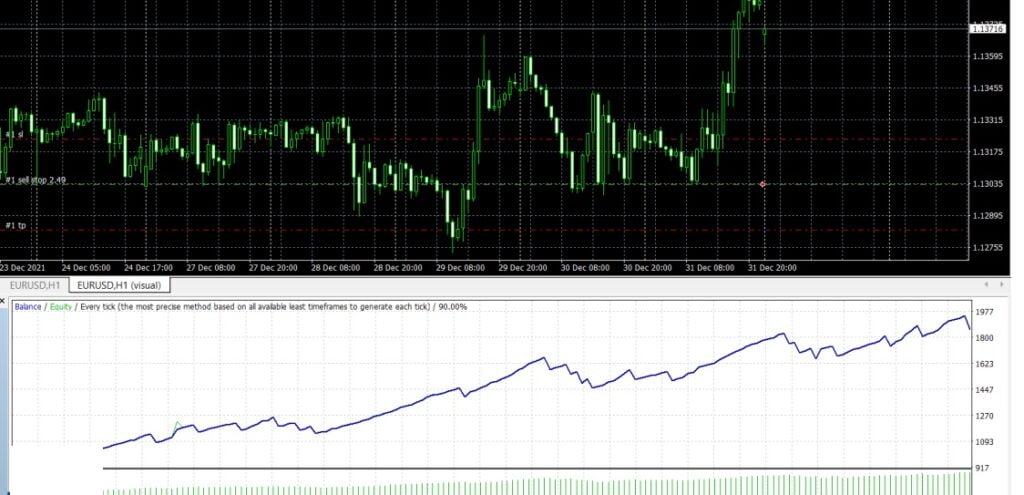Click the 31 Dec 20:00 time axis label

click(x=773, y=268)
